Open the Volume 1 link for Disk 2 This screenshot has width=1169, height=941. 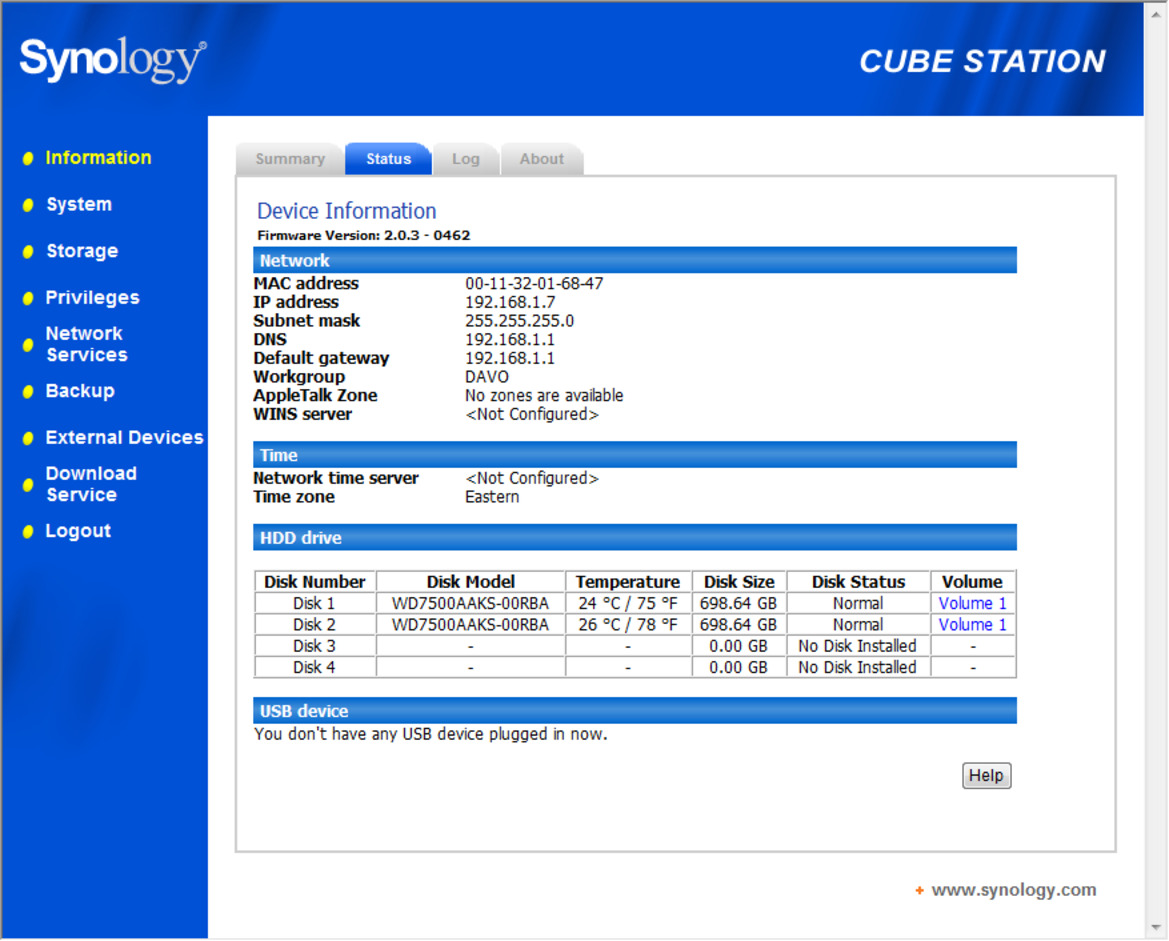[x=972, y=625]
